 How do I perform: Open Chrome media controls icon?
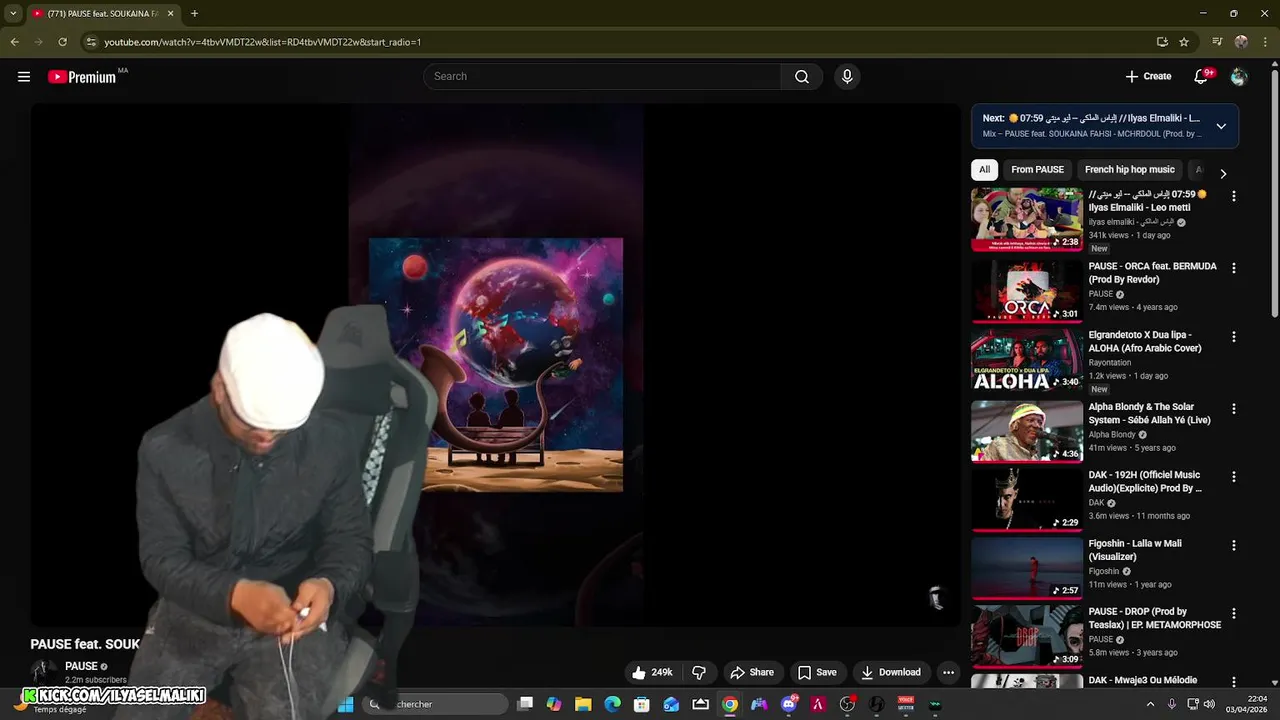pos(1217,42)
